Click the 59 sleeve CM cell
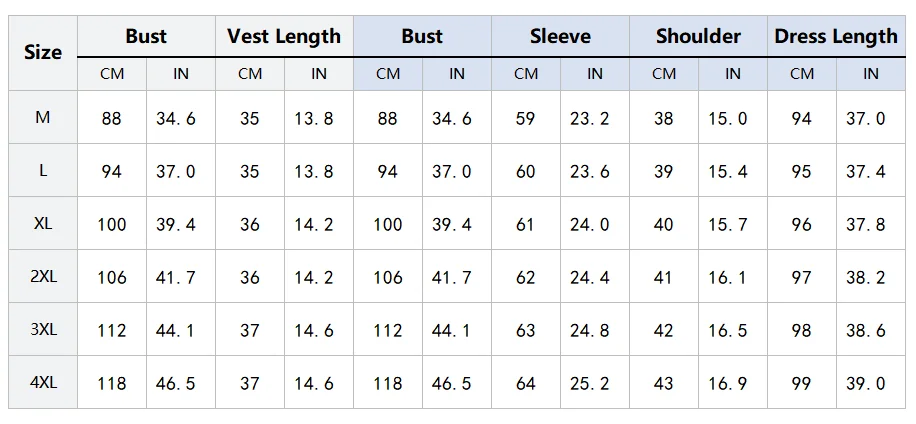The image size is (916, 424). [526, 118]
